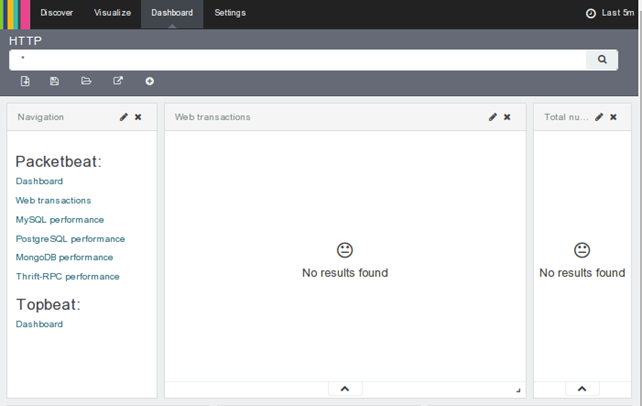Open the Thrift-RPC performance link
This screenshot has width=642, height=406.
click(x=67, y=277)
